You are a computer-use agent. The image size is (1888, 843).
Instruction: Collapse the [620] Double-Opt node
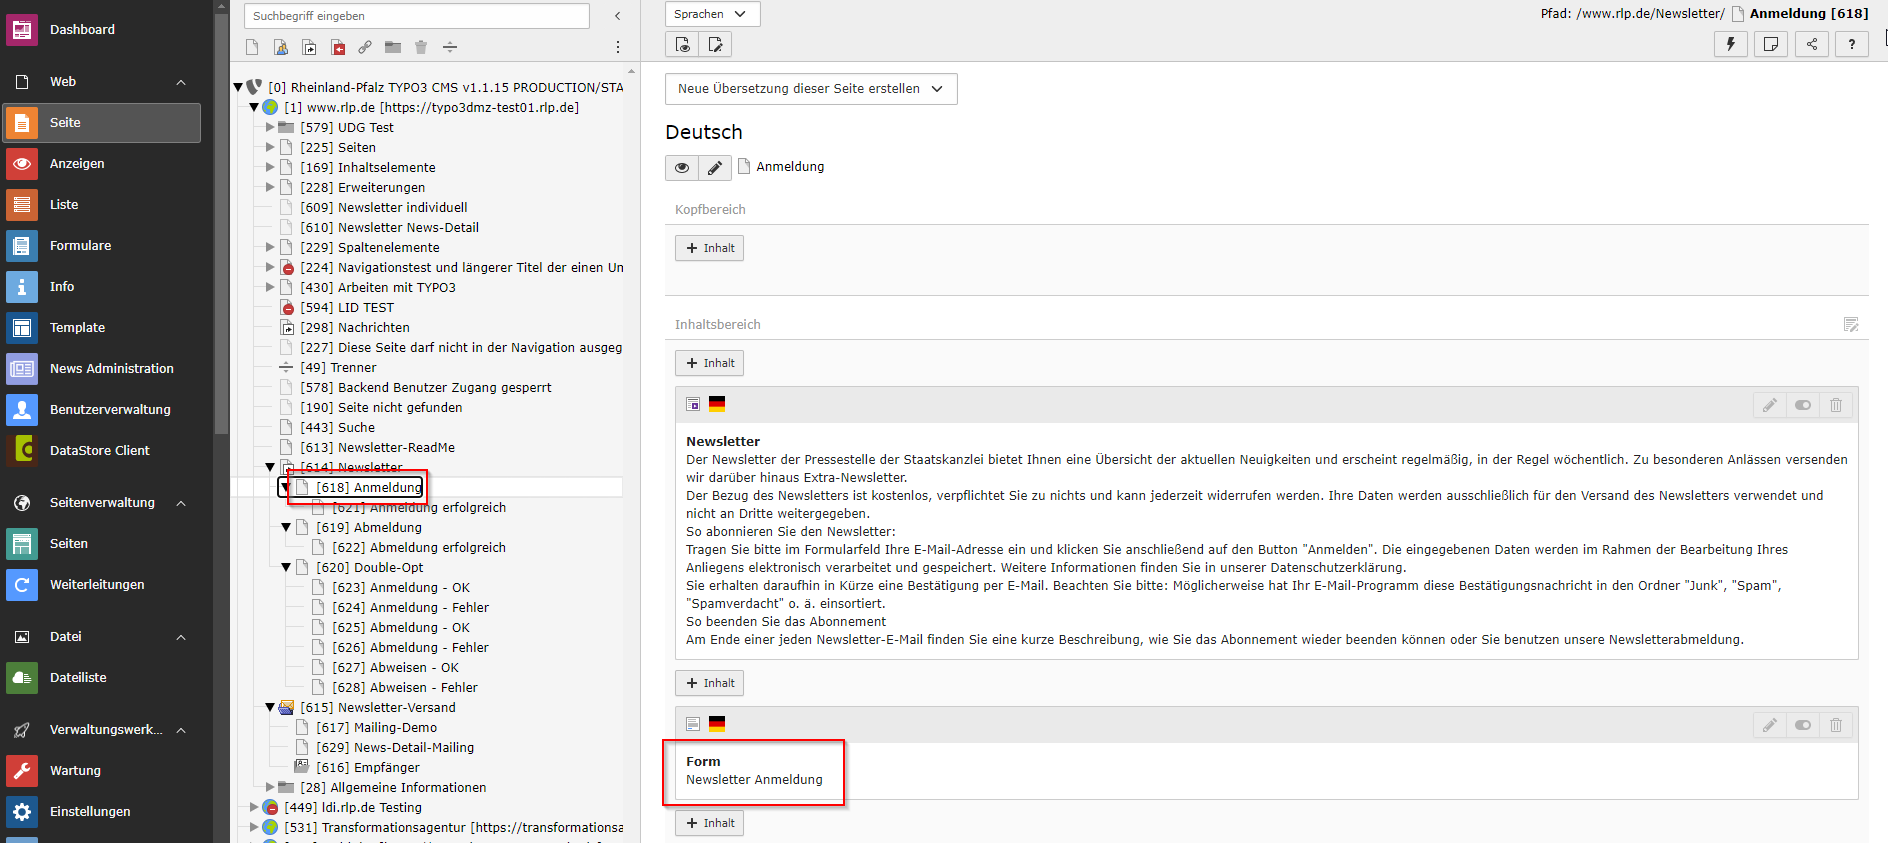tap(286, 568)
